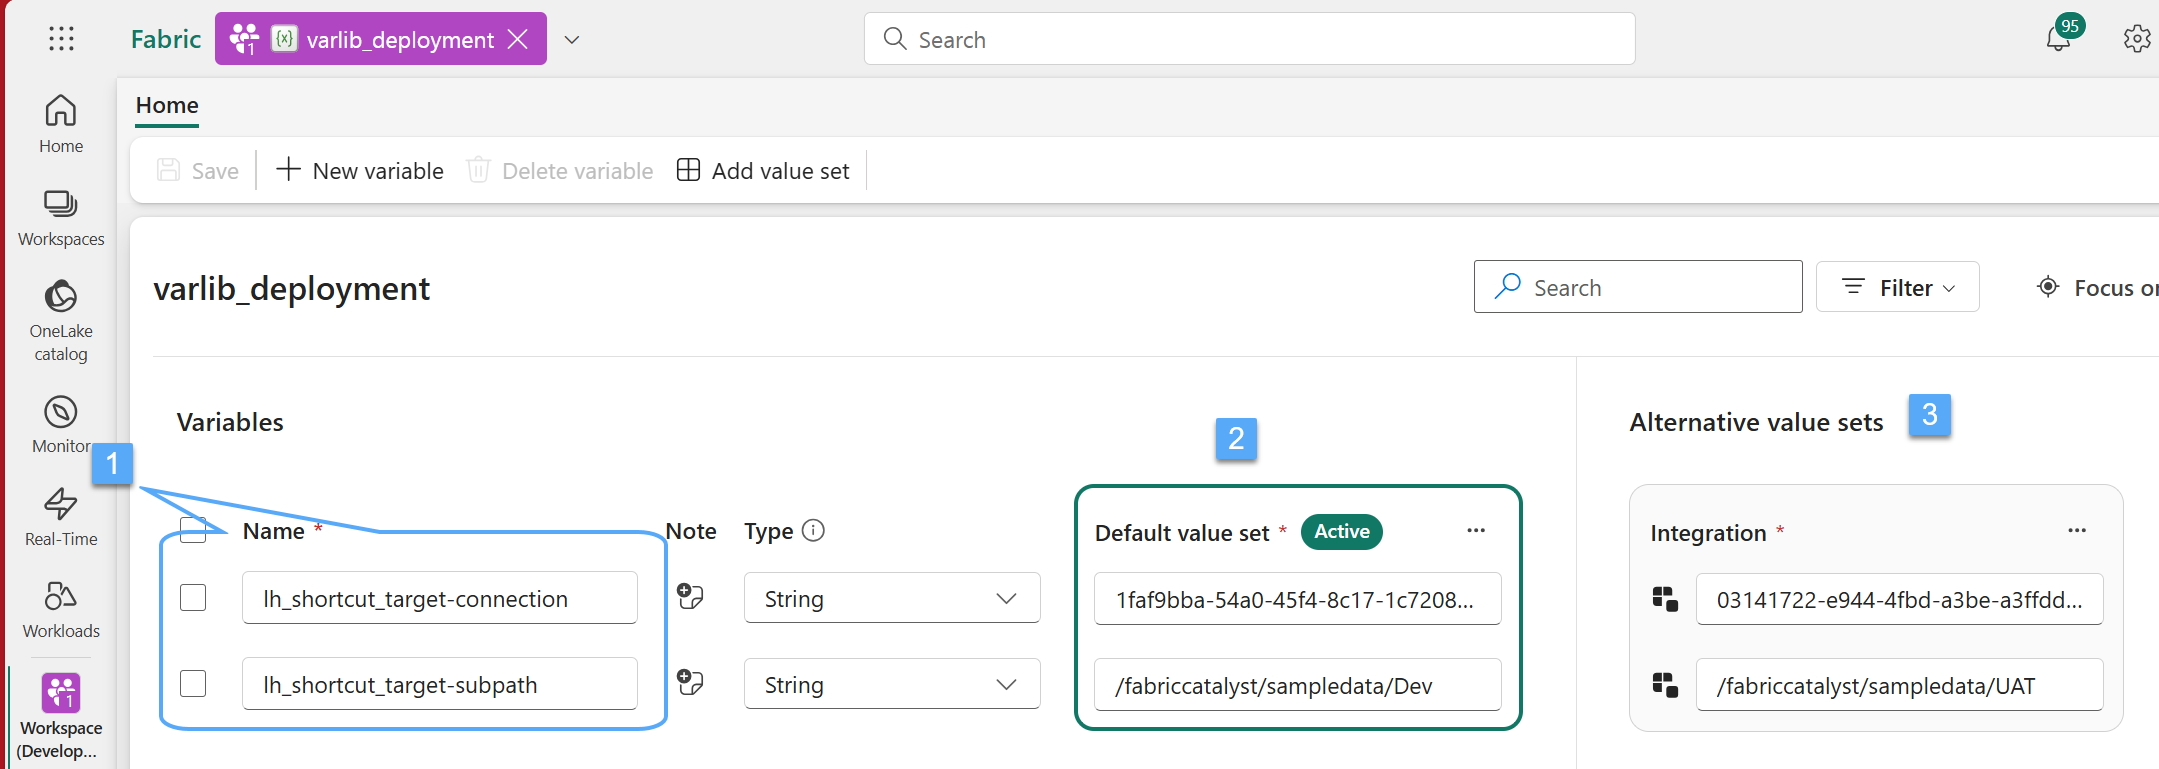Screen dimensions: 2159x769
Task: Select the Home ribbon tab
Action: tap(167, 105)
